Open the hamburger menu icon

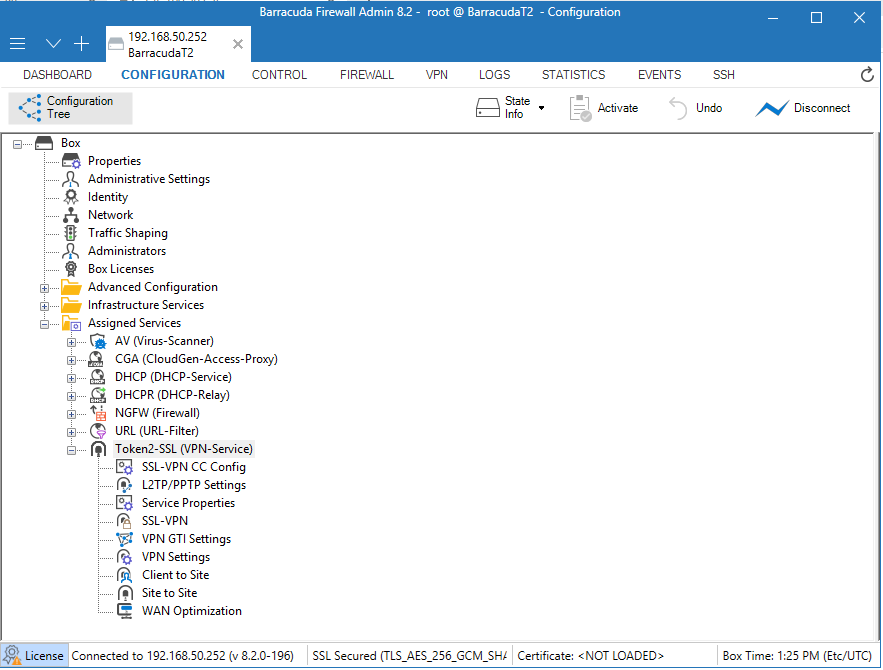[x=17, y=43]
